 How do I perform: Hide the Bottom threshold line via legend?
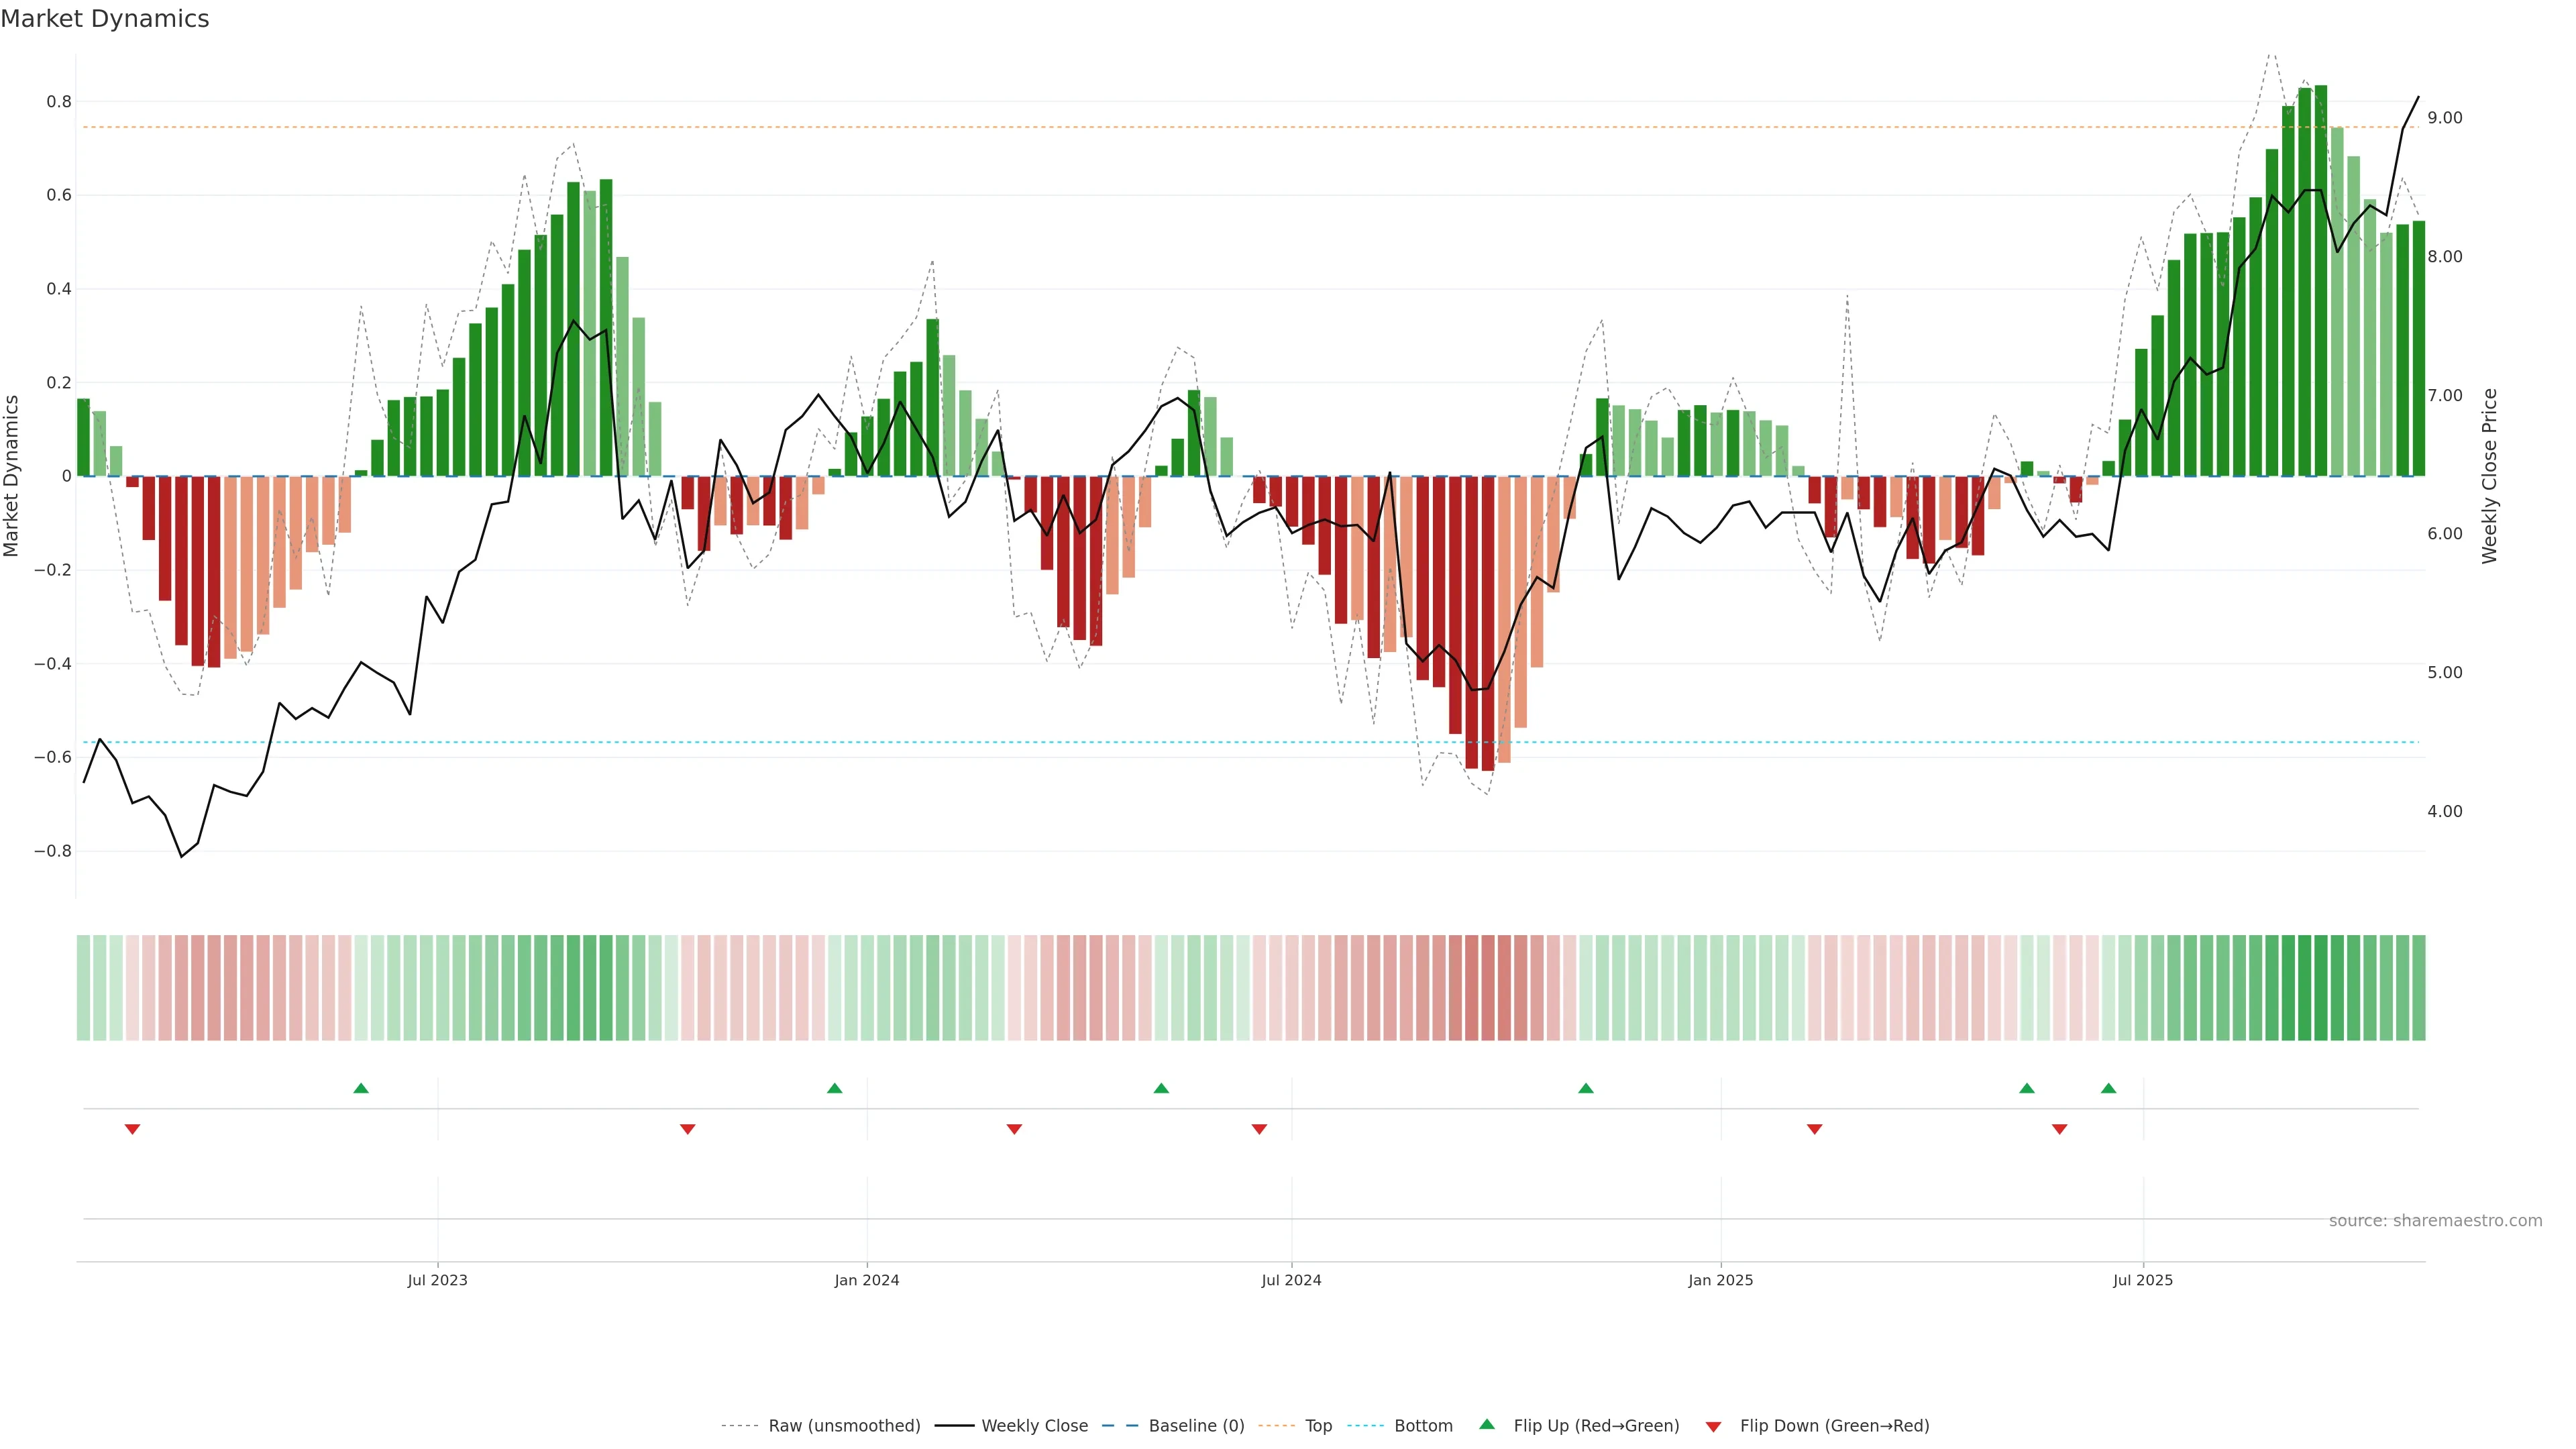pyautogui.click(x=1423, y=1426)
